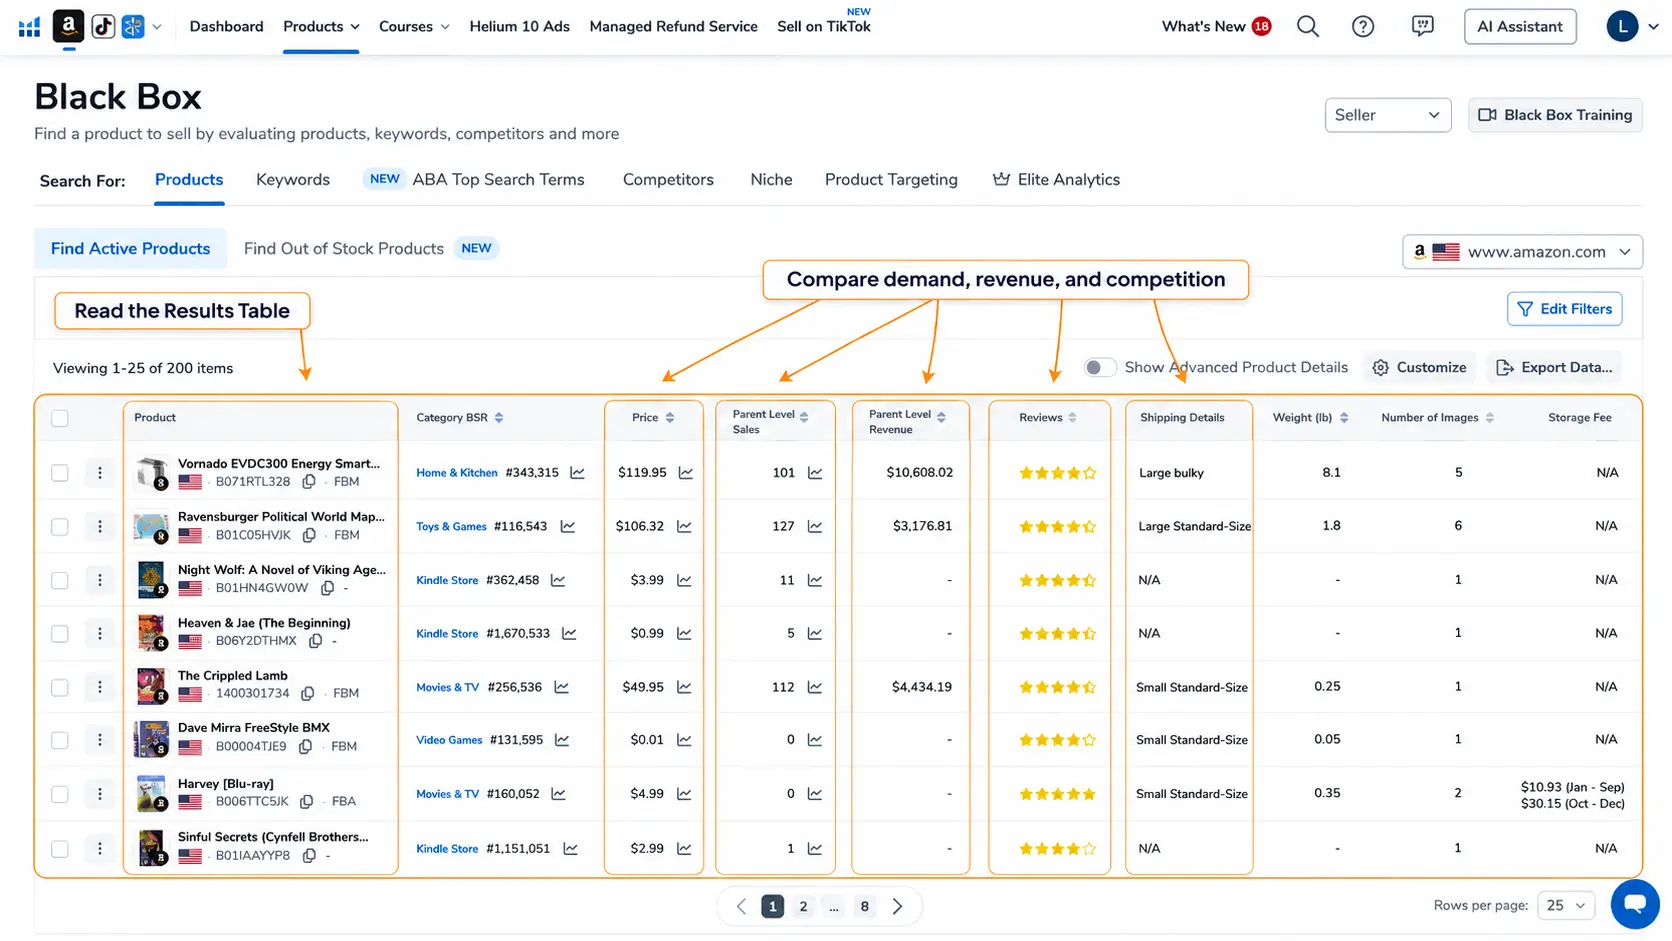The image size is (1672, 941).
Task: Select the Walmart marketplace icon
Action: click(x=133, y=27)
